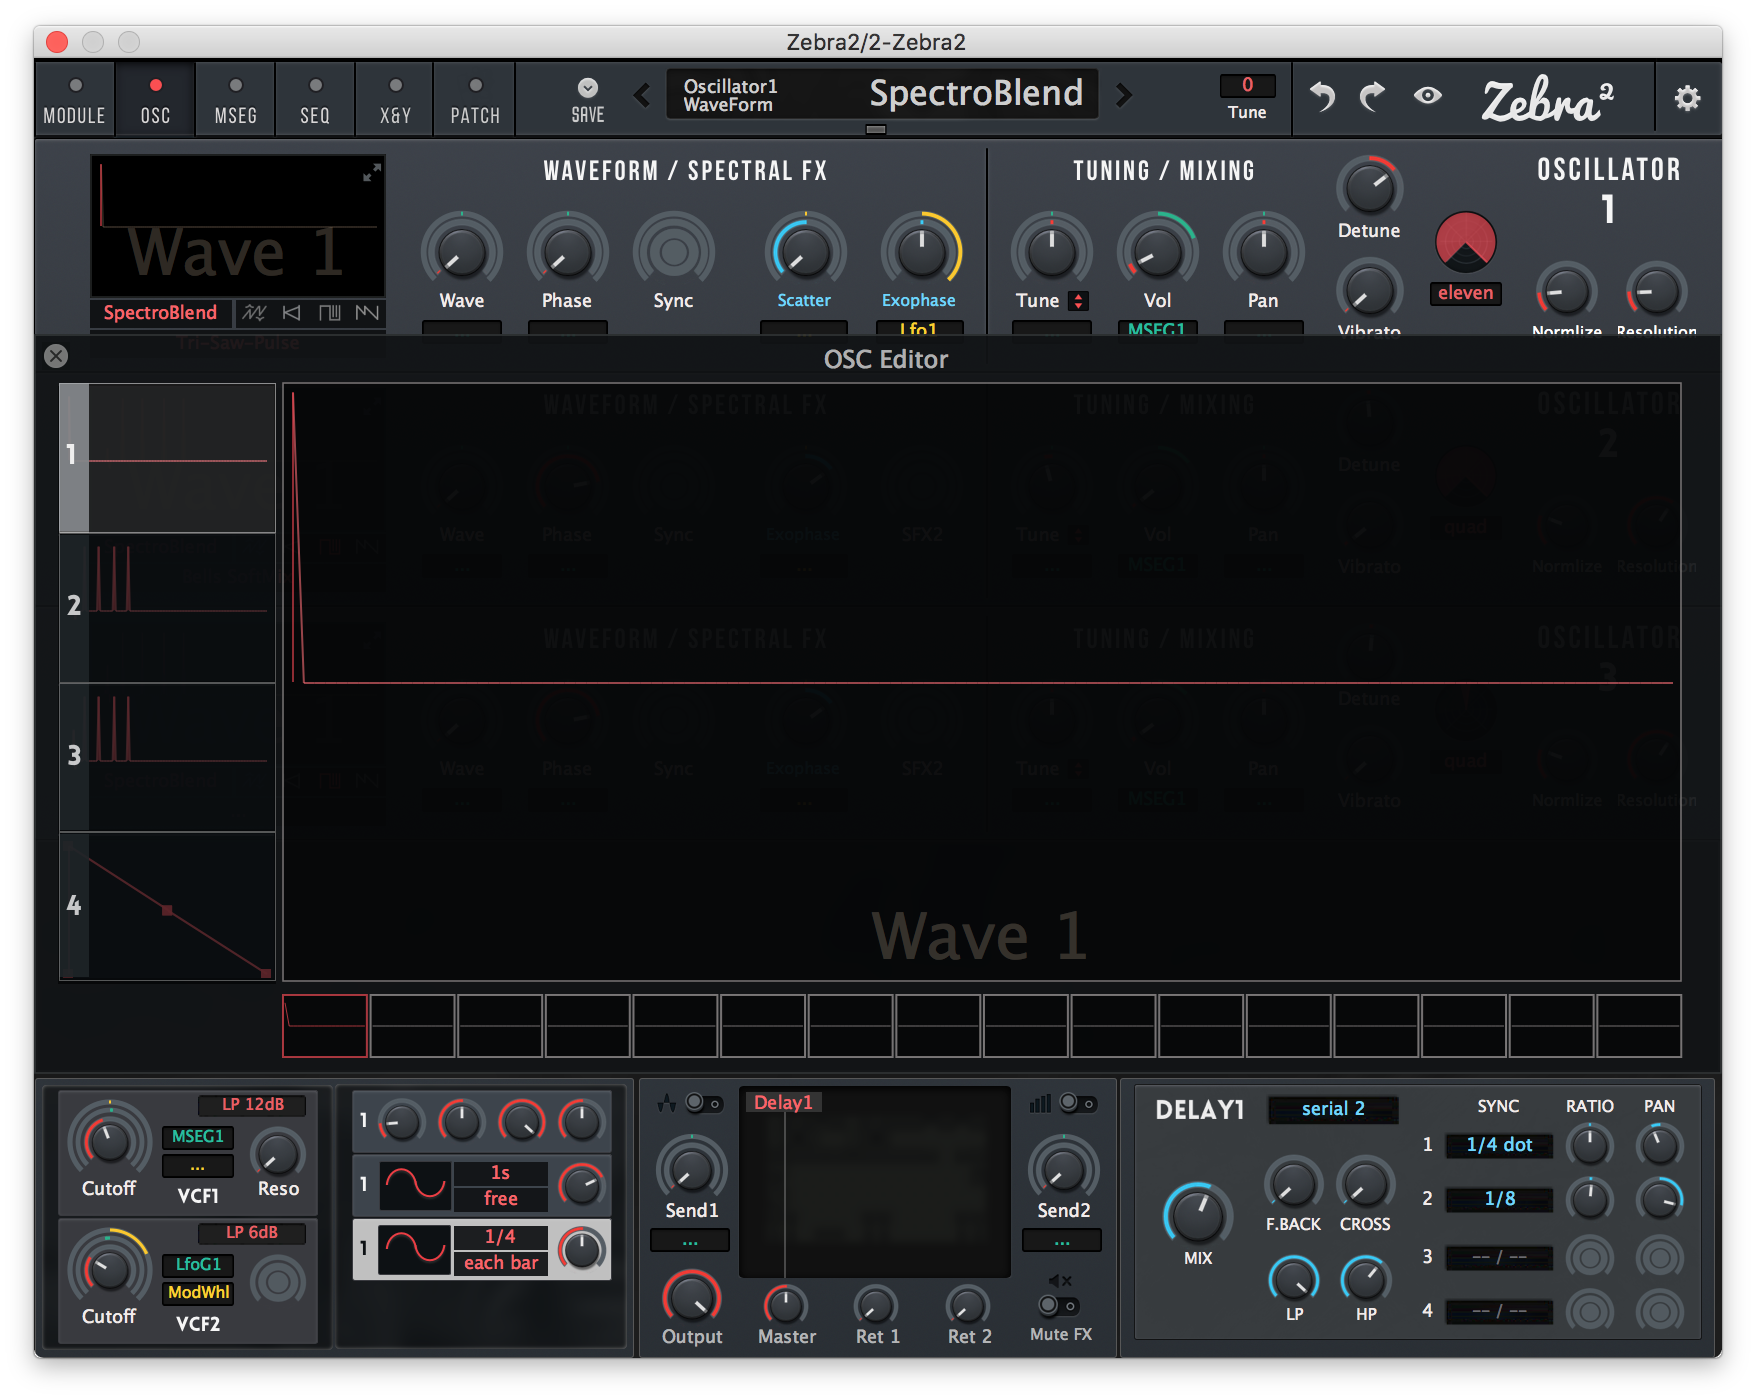
Task: Click the inactive knob next to VCF2
Action: click(278, 1281)
